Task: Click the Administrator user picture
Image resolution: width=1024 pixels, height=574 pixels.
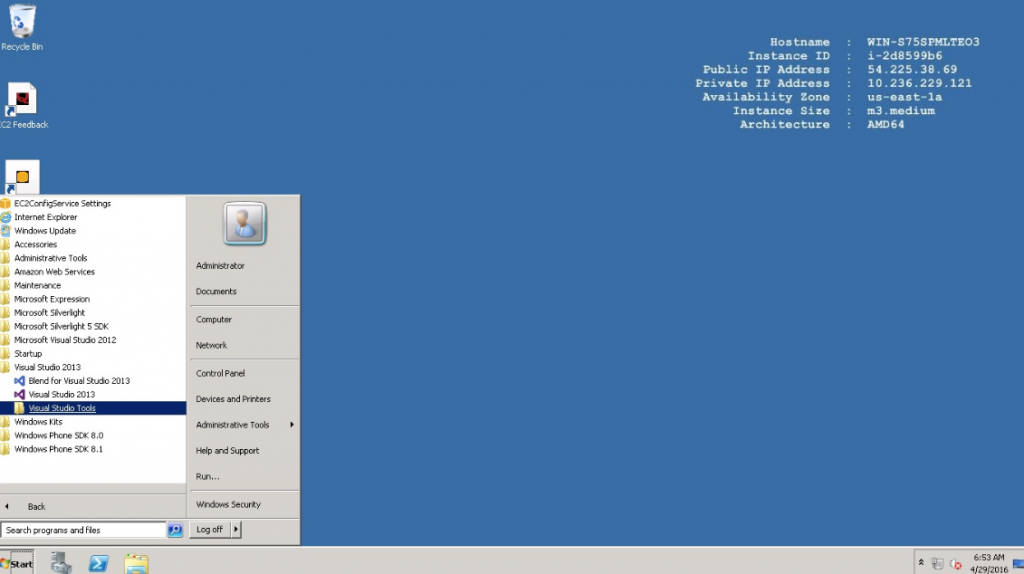Action: 245,223
